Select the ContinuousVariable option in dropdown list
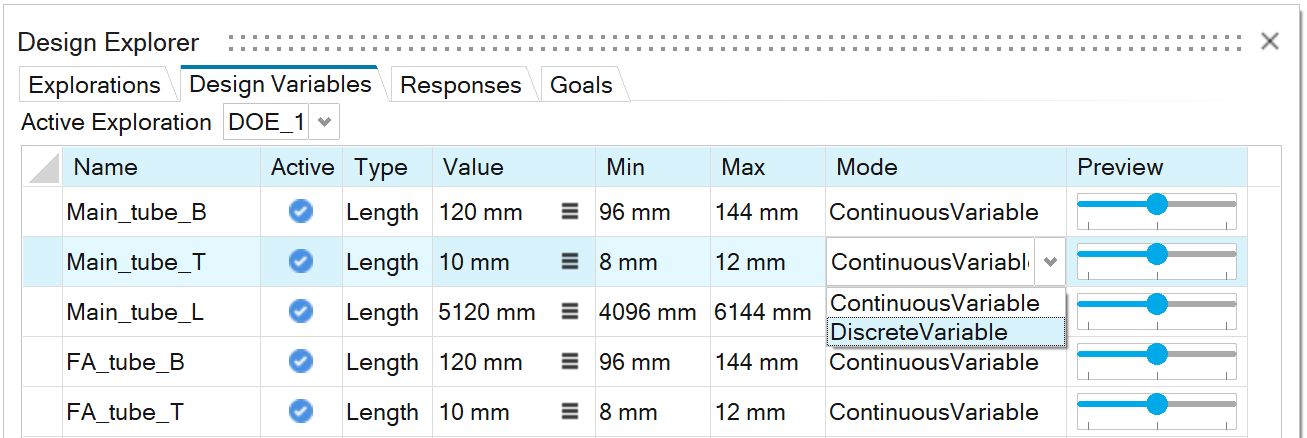This screenshot has height=438, width=1307. click(x=935, y=303)
